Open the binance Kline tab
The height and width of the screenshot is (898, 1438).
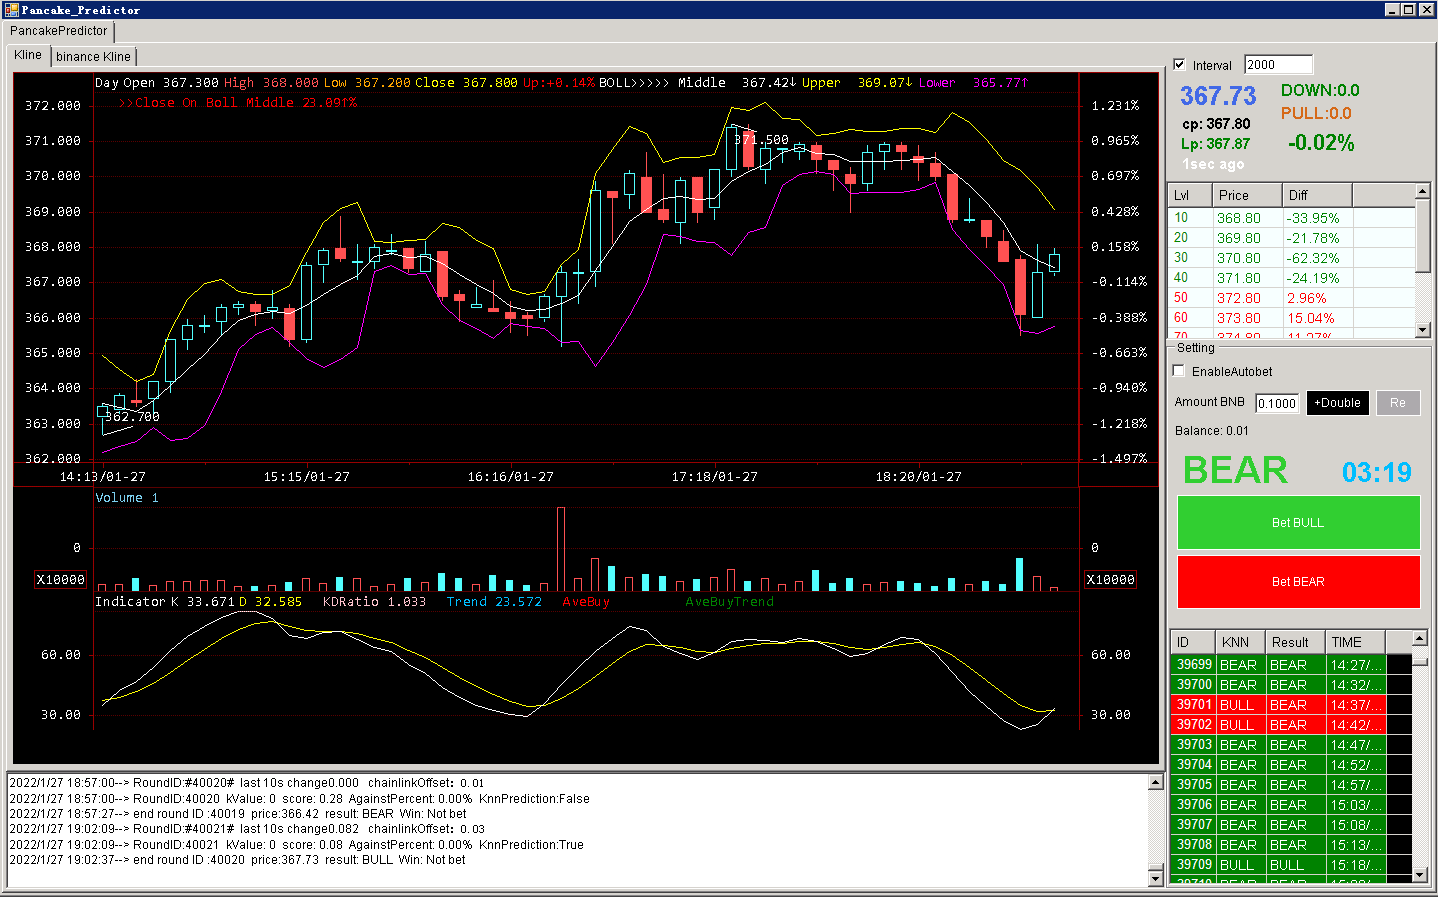(93, 57)
